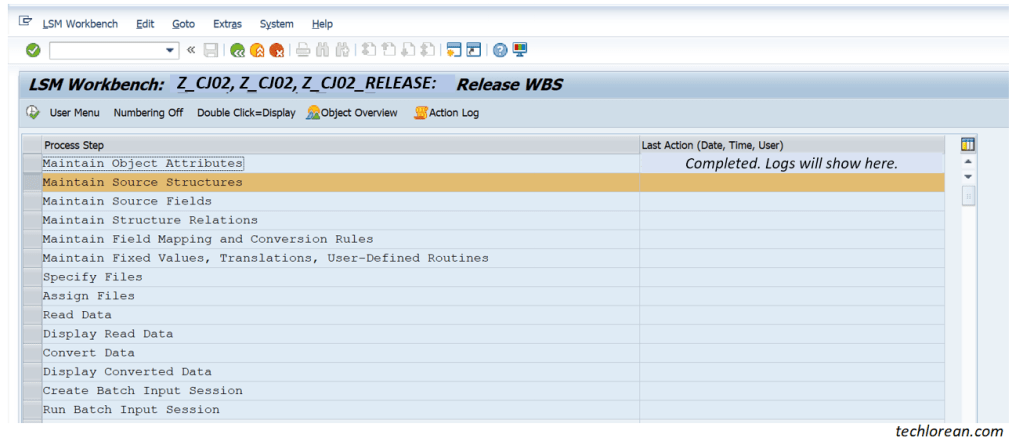
Task: Click the Previous Page icon
Action: click(388, 50)
